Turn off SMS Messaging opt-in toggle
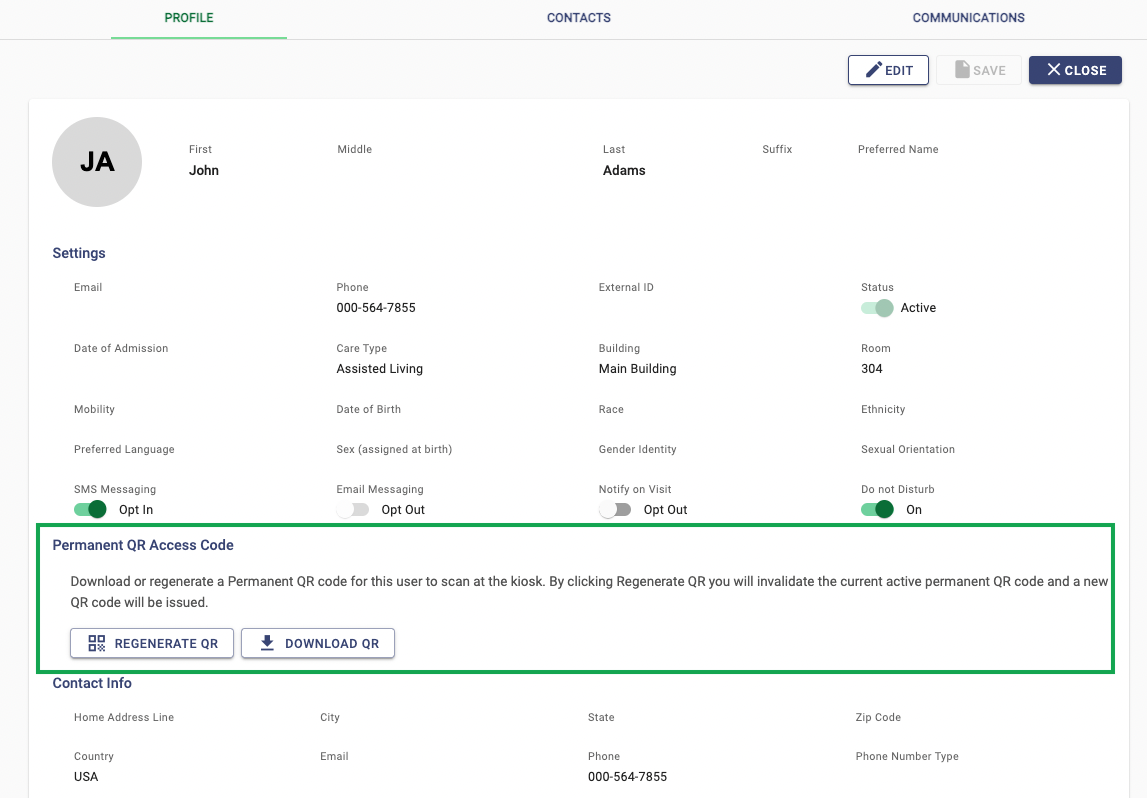The width and height of the screenshot is (1147, 798). pyautogui.click(x=91, y=510)
